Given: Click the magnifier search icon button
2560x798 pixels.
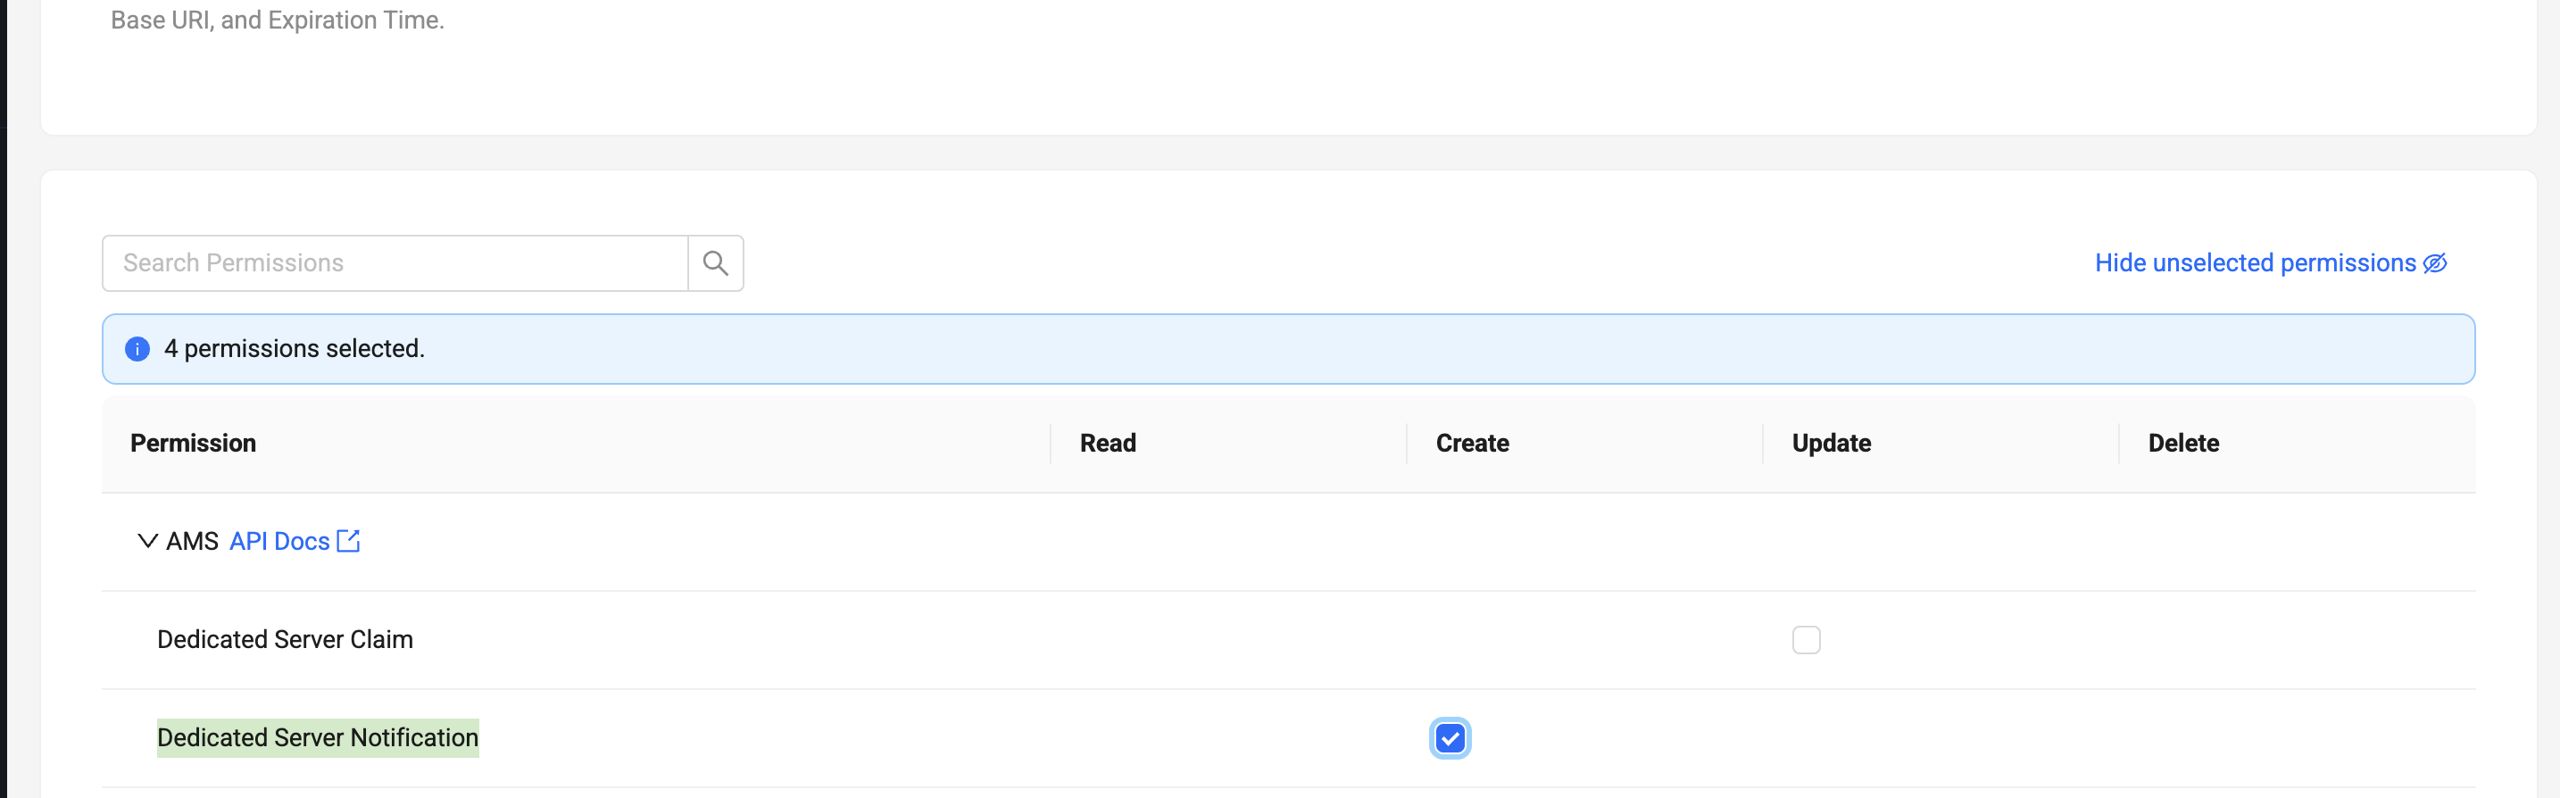Looking at the screenshot, I should (x=715, y=263).
